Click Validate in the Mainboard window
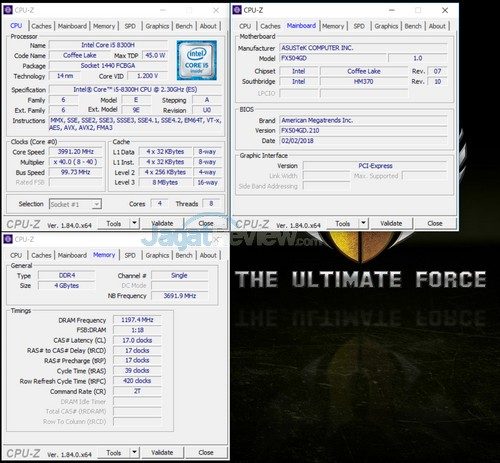The height and width of the screenshot is (463, 500). (391, 223)
